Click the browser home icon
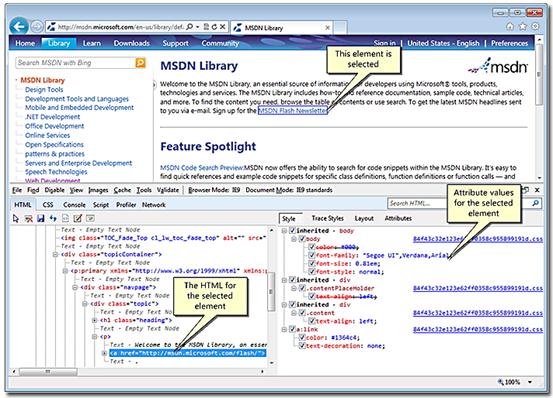 click(510, 26)
